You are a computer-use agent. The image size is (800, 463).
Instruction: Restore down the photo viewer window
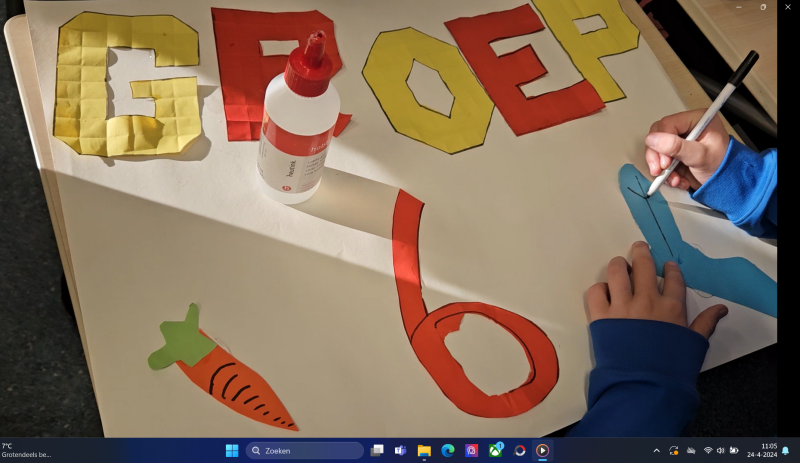tap(763, 7)
